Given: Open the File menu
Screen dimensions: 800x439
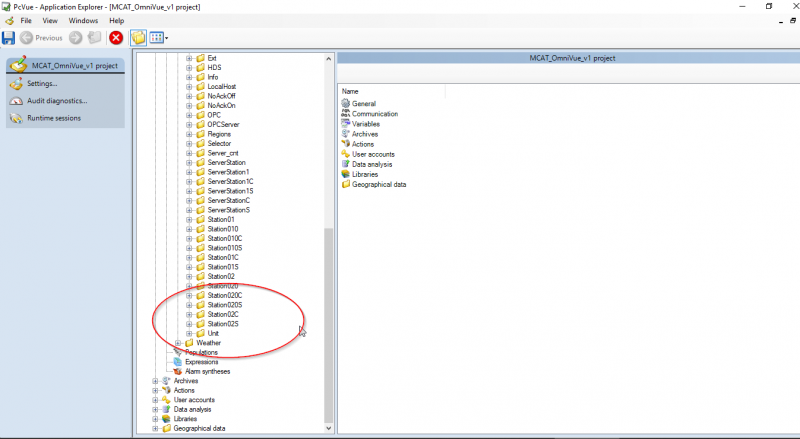Looking at the screenshot, I should coord(26,21).
